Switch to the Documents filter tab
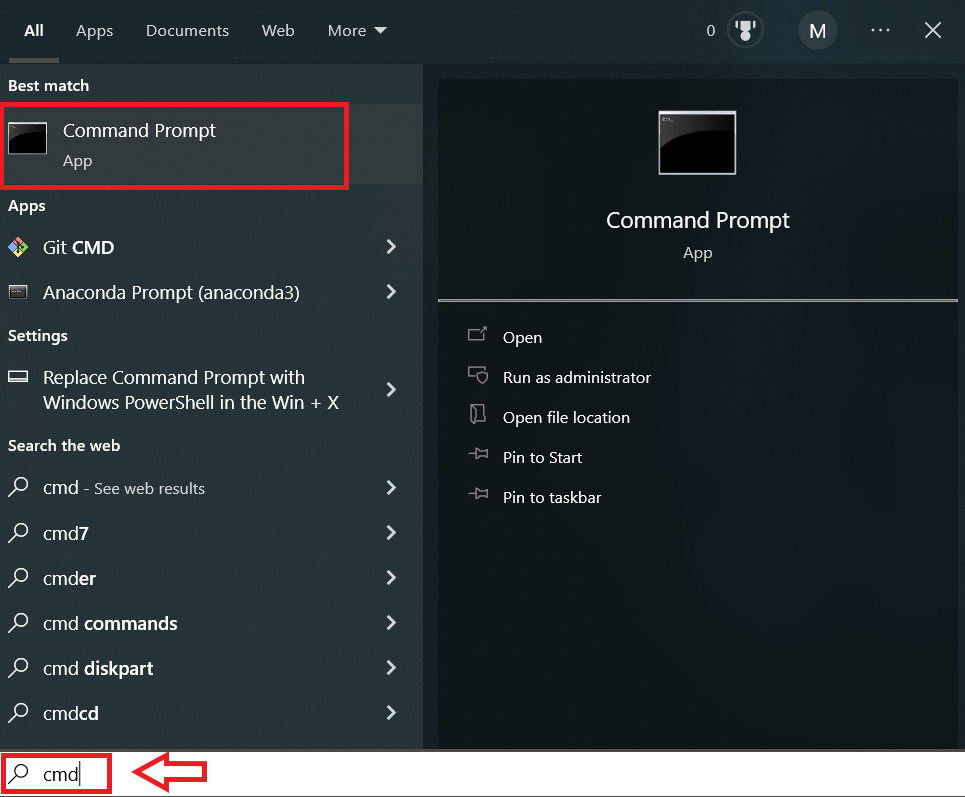This screenshot has width=965, height=797. (187, 31)
